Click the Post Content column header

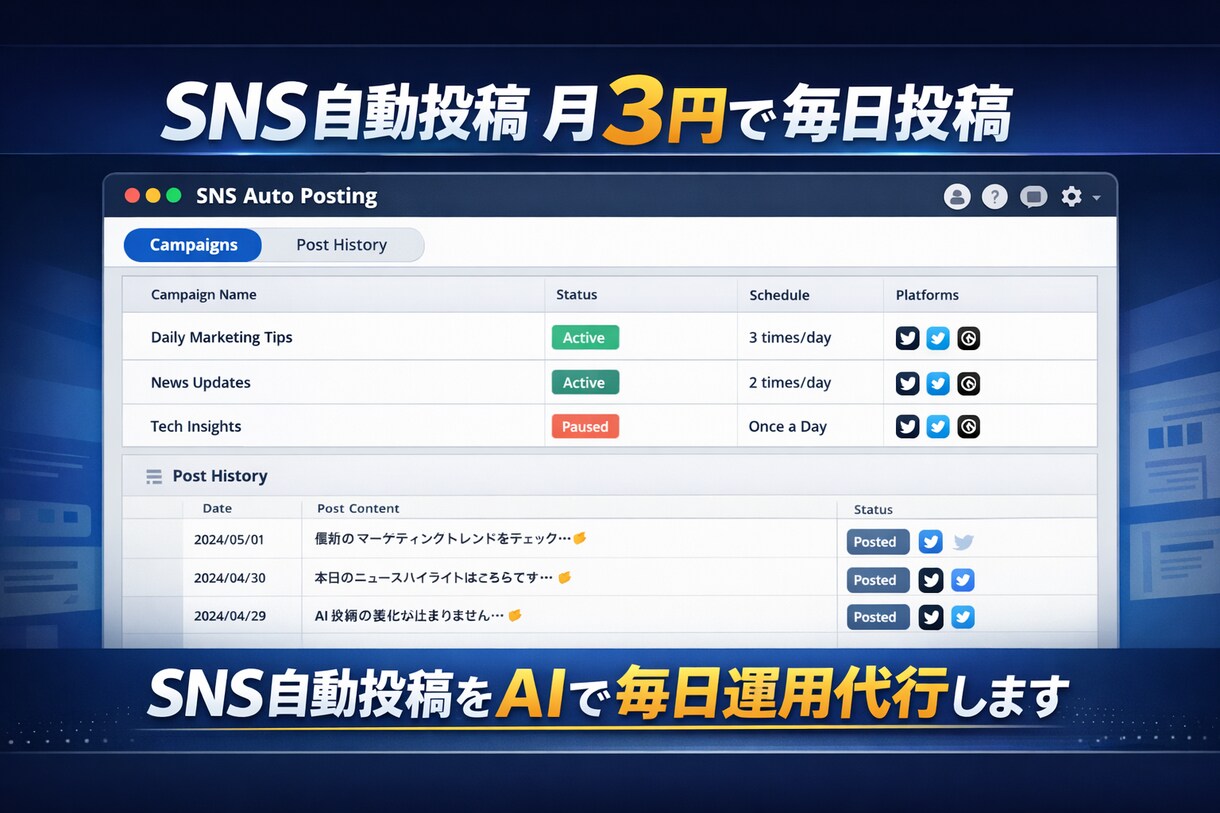[358, 509]
